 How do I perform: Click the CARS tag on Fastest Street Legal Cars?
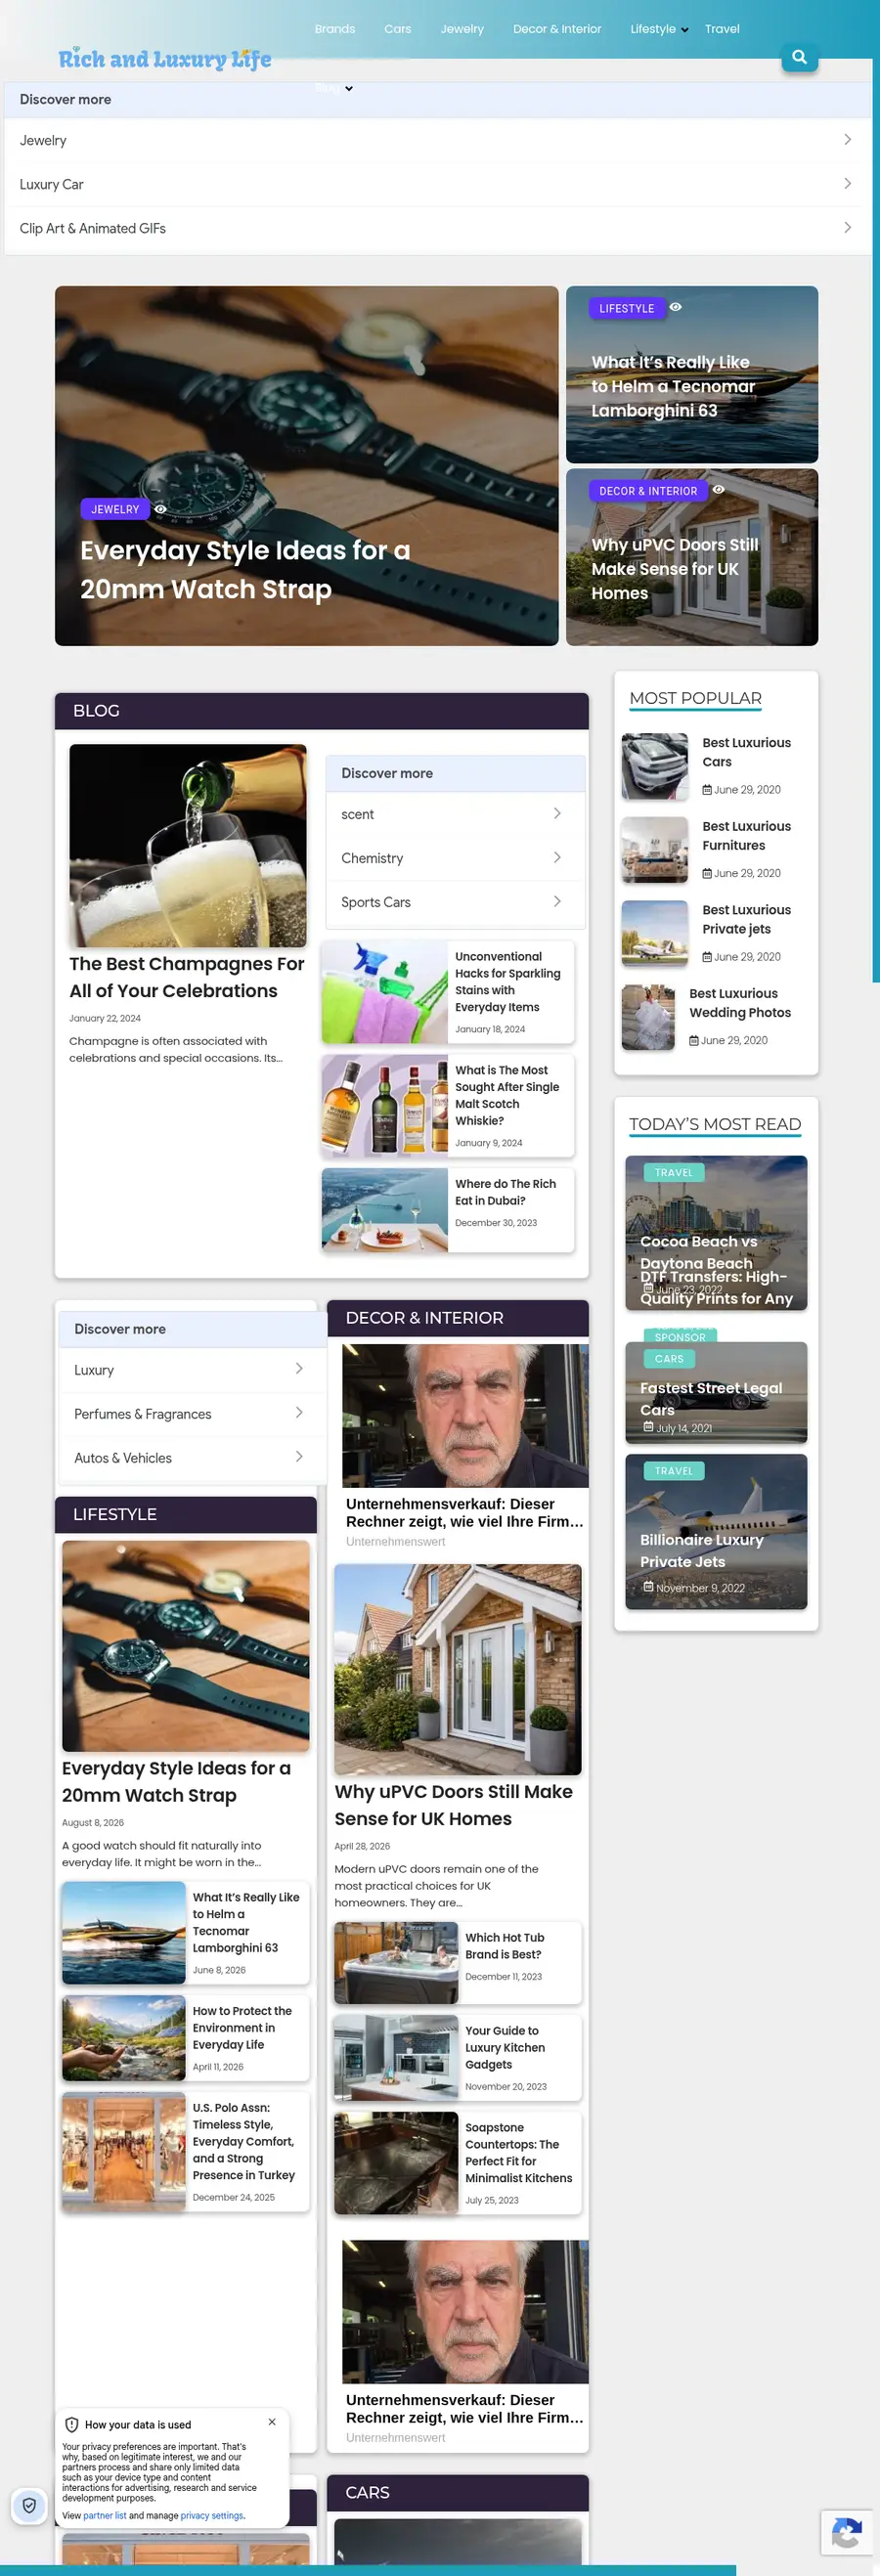(669, 1359)
